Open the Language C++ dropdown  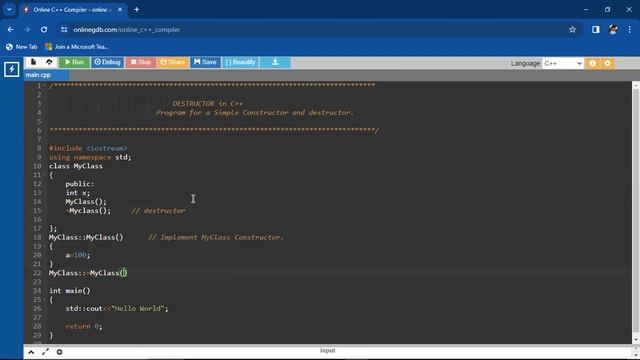(563, 63)
